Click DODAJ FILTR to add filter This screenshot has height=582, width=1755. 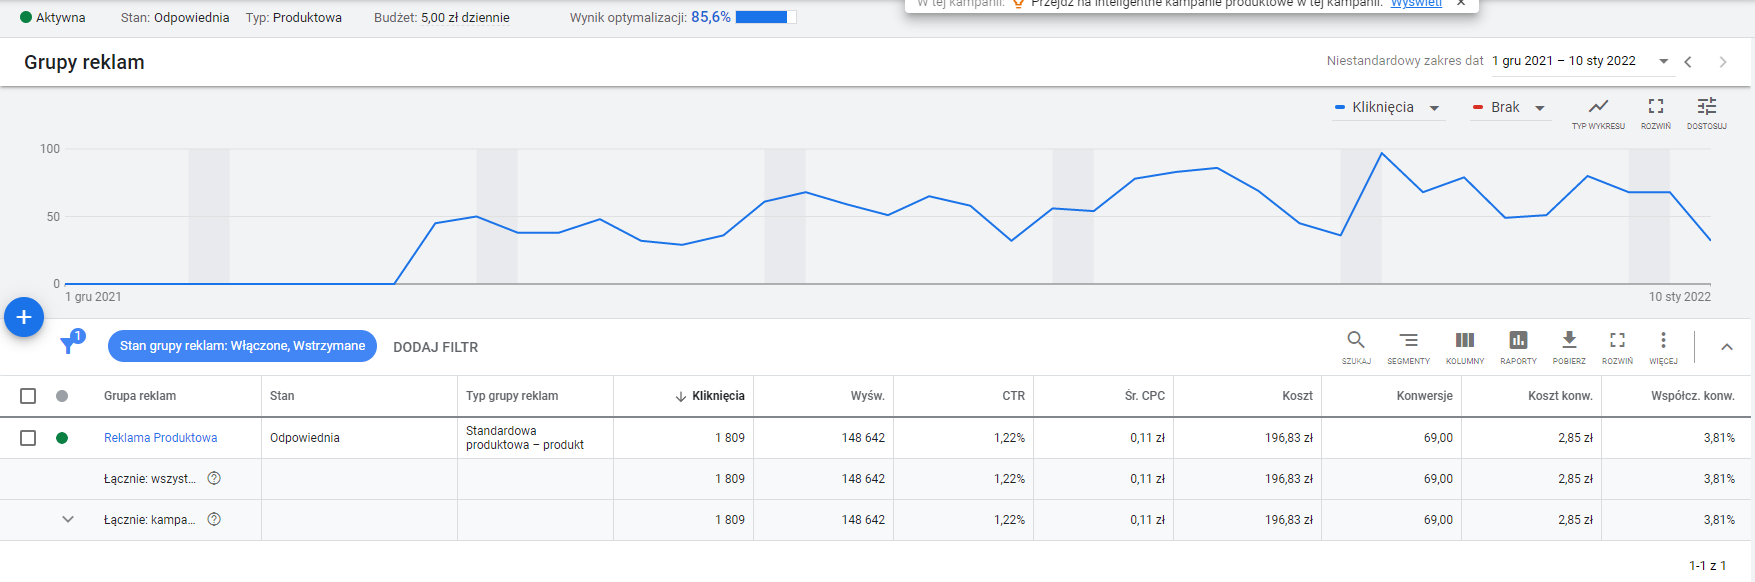[436, 347]
